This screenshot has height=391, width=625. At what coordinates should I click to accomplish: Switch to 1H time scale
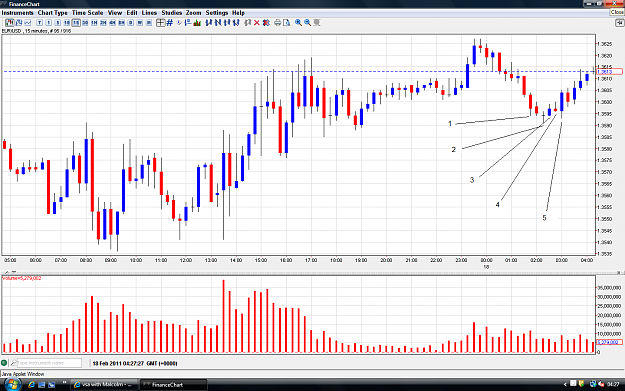[x=94, y=23]
